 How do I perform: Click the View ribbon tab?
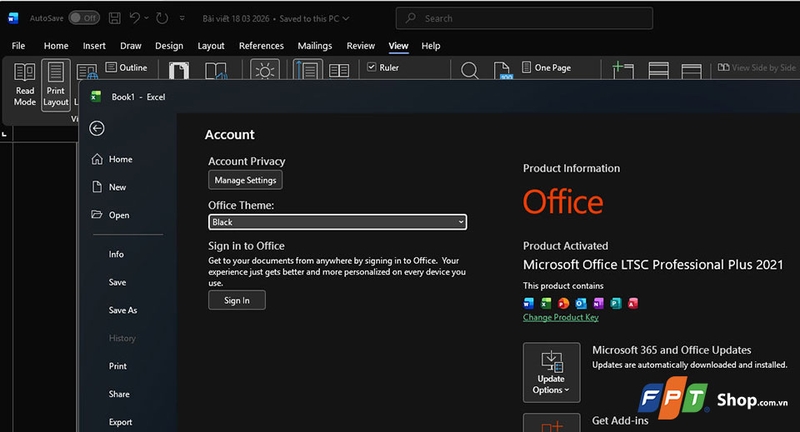(398, 46)
